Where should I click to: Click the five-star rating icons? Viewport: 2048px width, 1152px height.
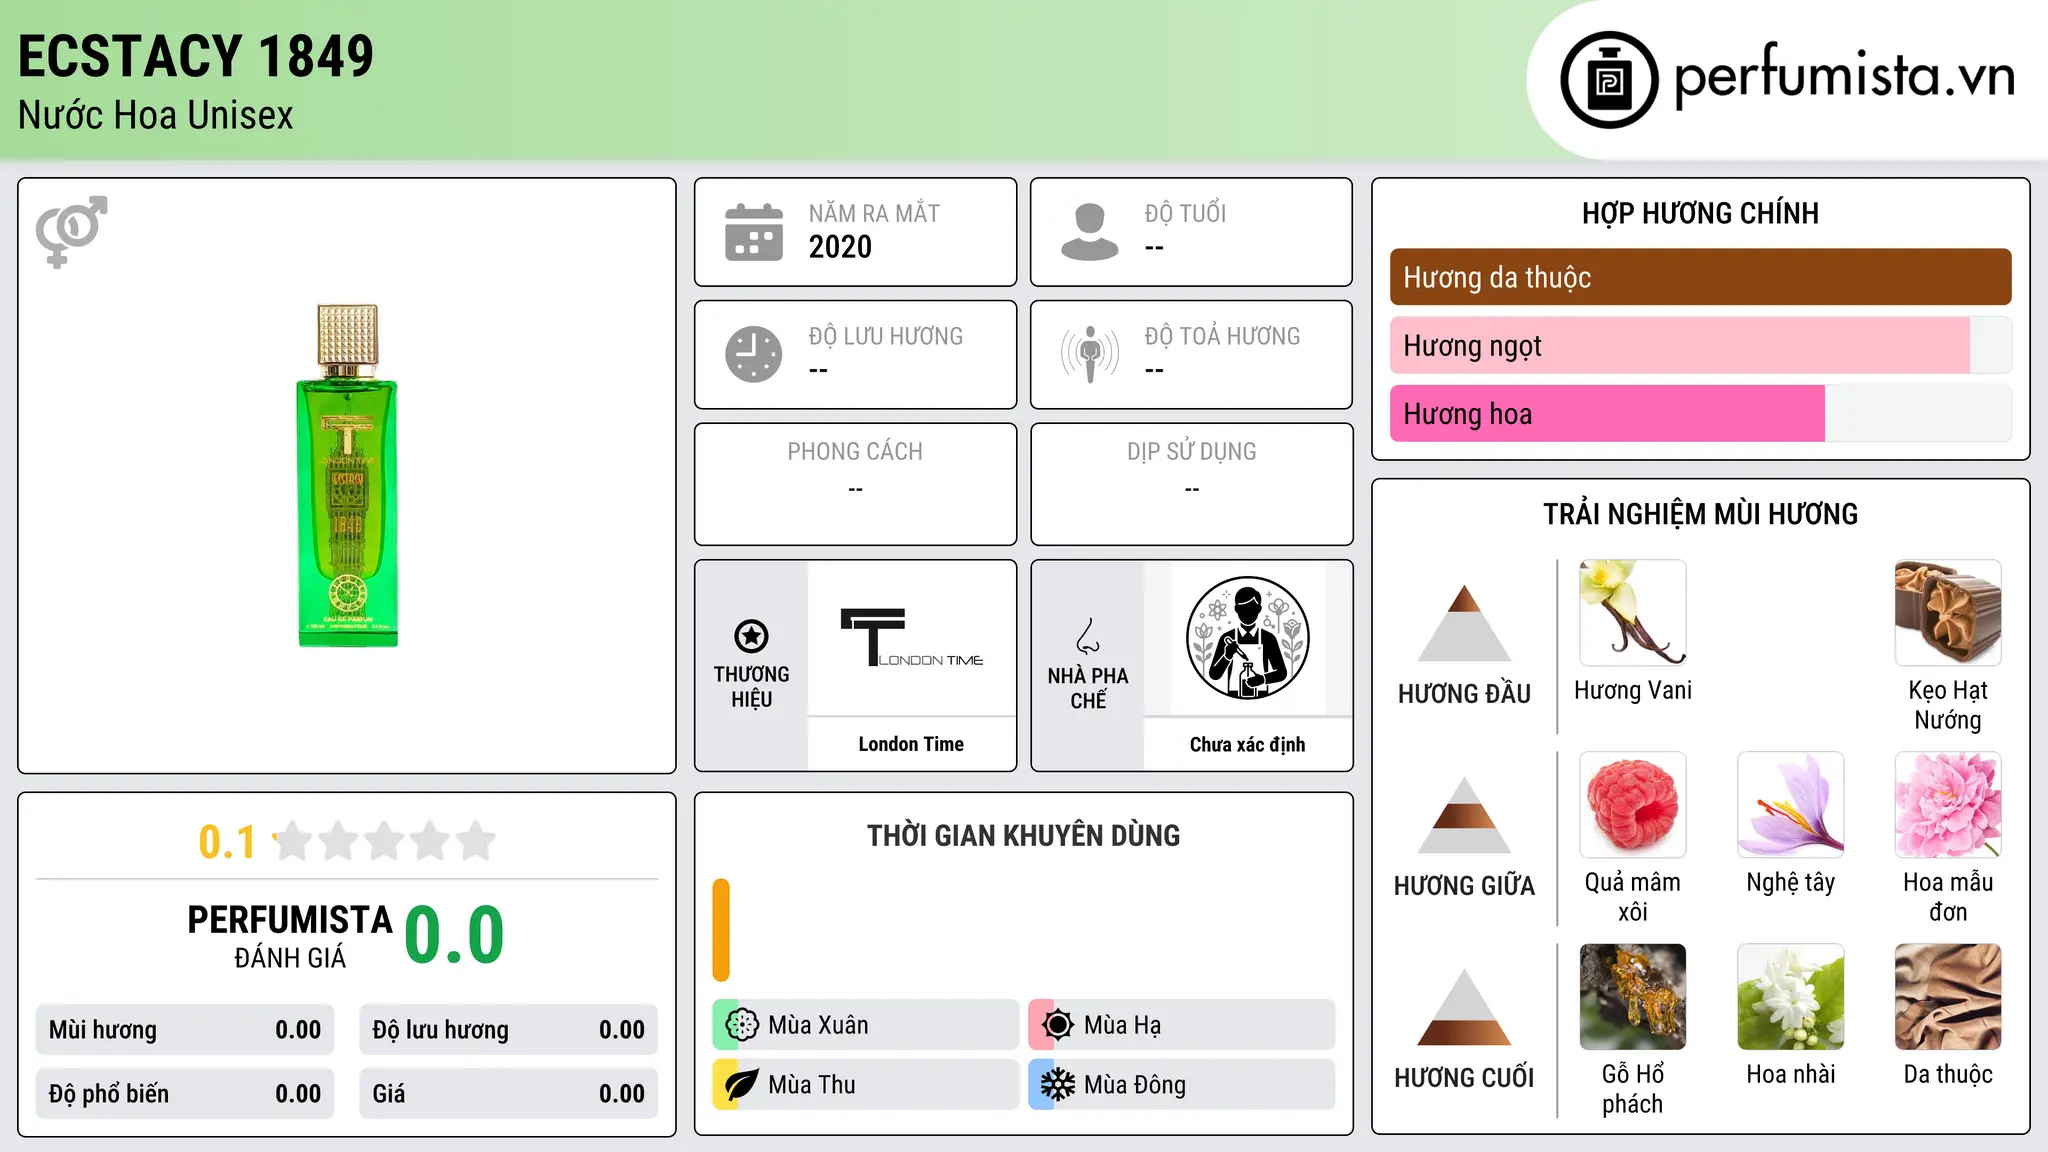coord(384,841)
